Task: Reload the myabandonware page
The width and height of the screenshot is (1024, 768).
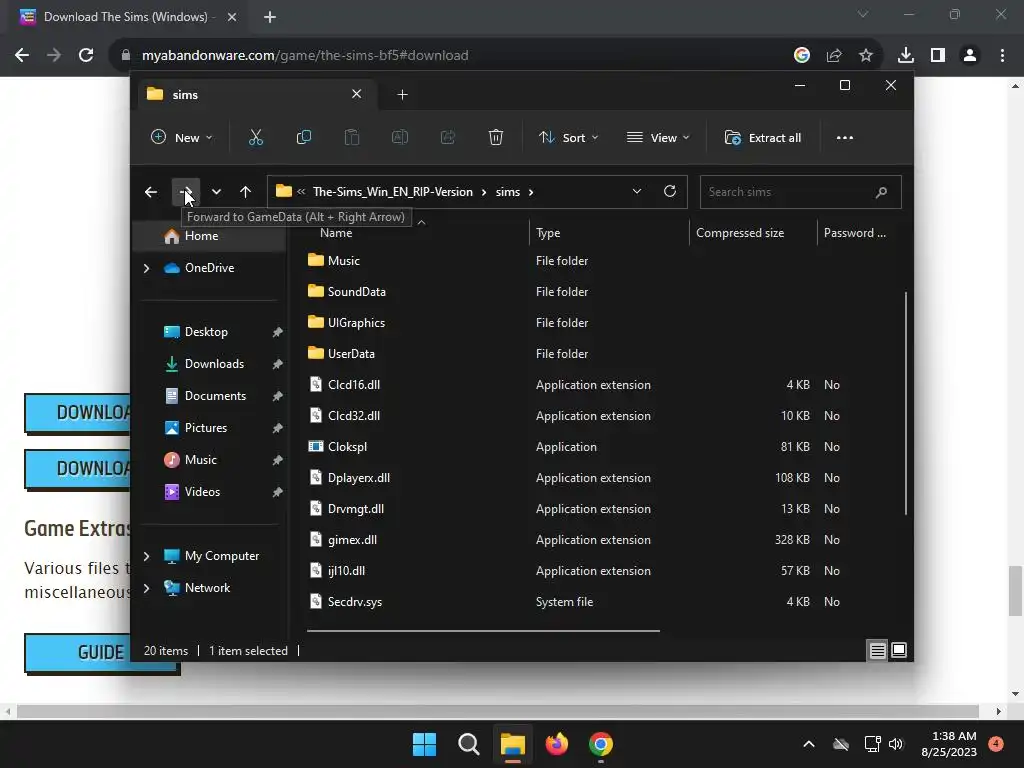Action: (x=86, y=56)
